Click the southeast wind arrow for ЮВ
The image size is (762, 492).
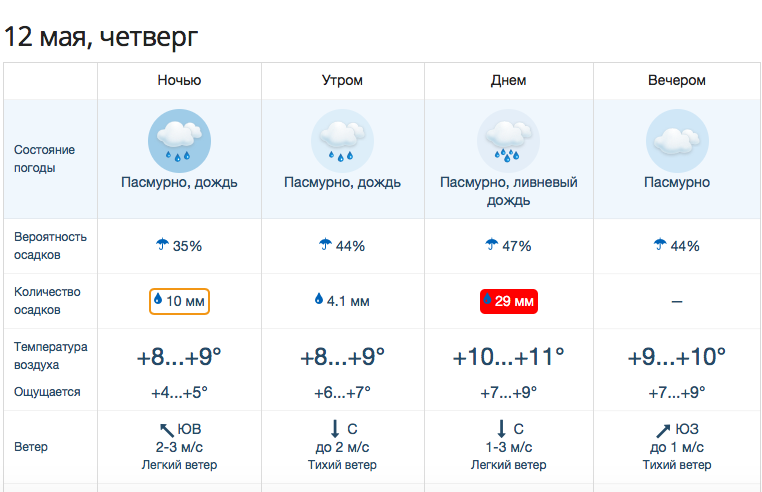click(x=167, y=430)
